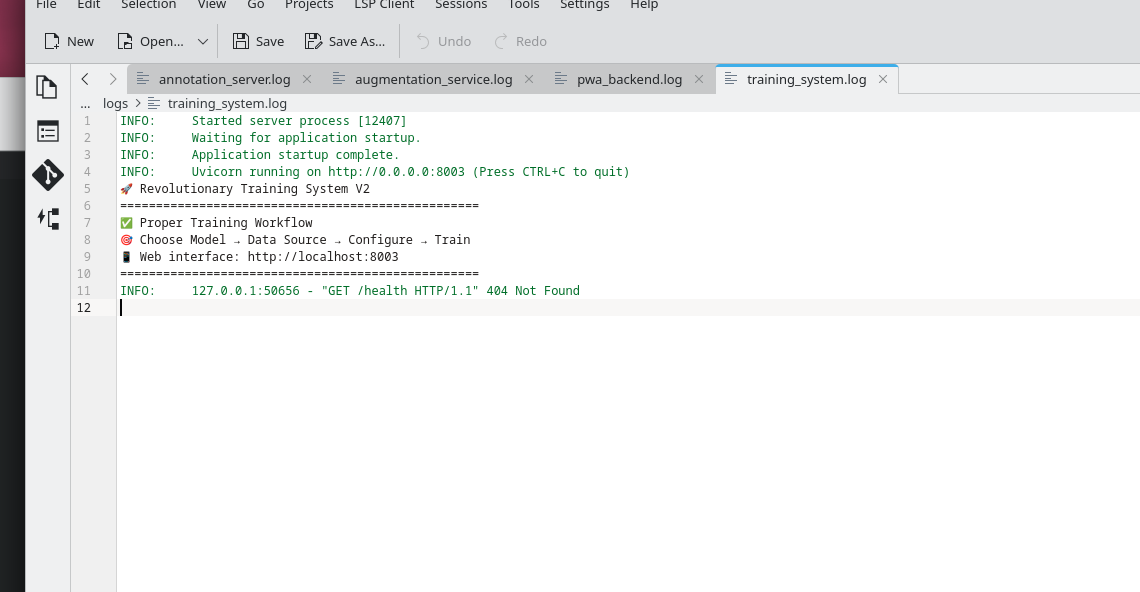
Task: Open the Go menu
Action: (256, 4)
